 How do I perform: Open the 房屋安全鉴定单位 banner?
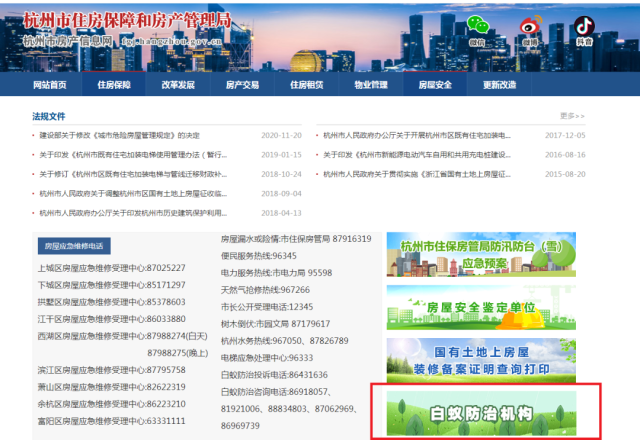tap(481, 307)
